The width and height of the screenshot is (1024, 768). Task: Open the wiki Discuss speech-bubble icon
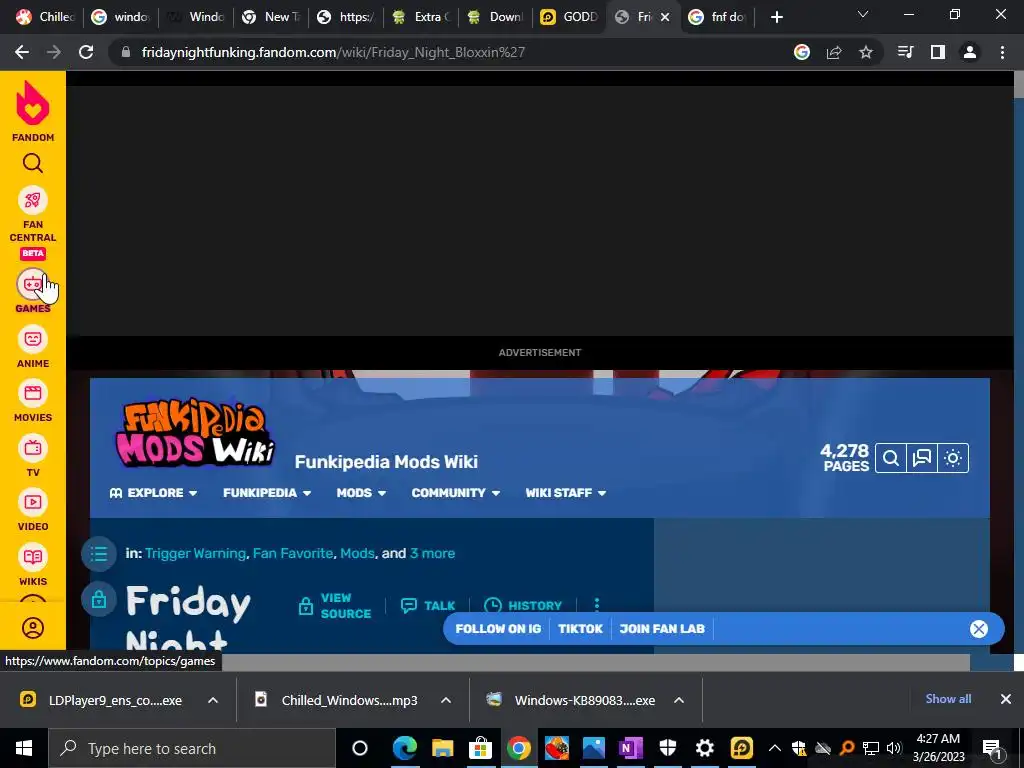[x=921, y=458]
